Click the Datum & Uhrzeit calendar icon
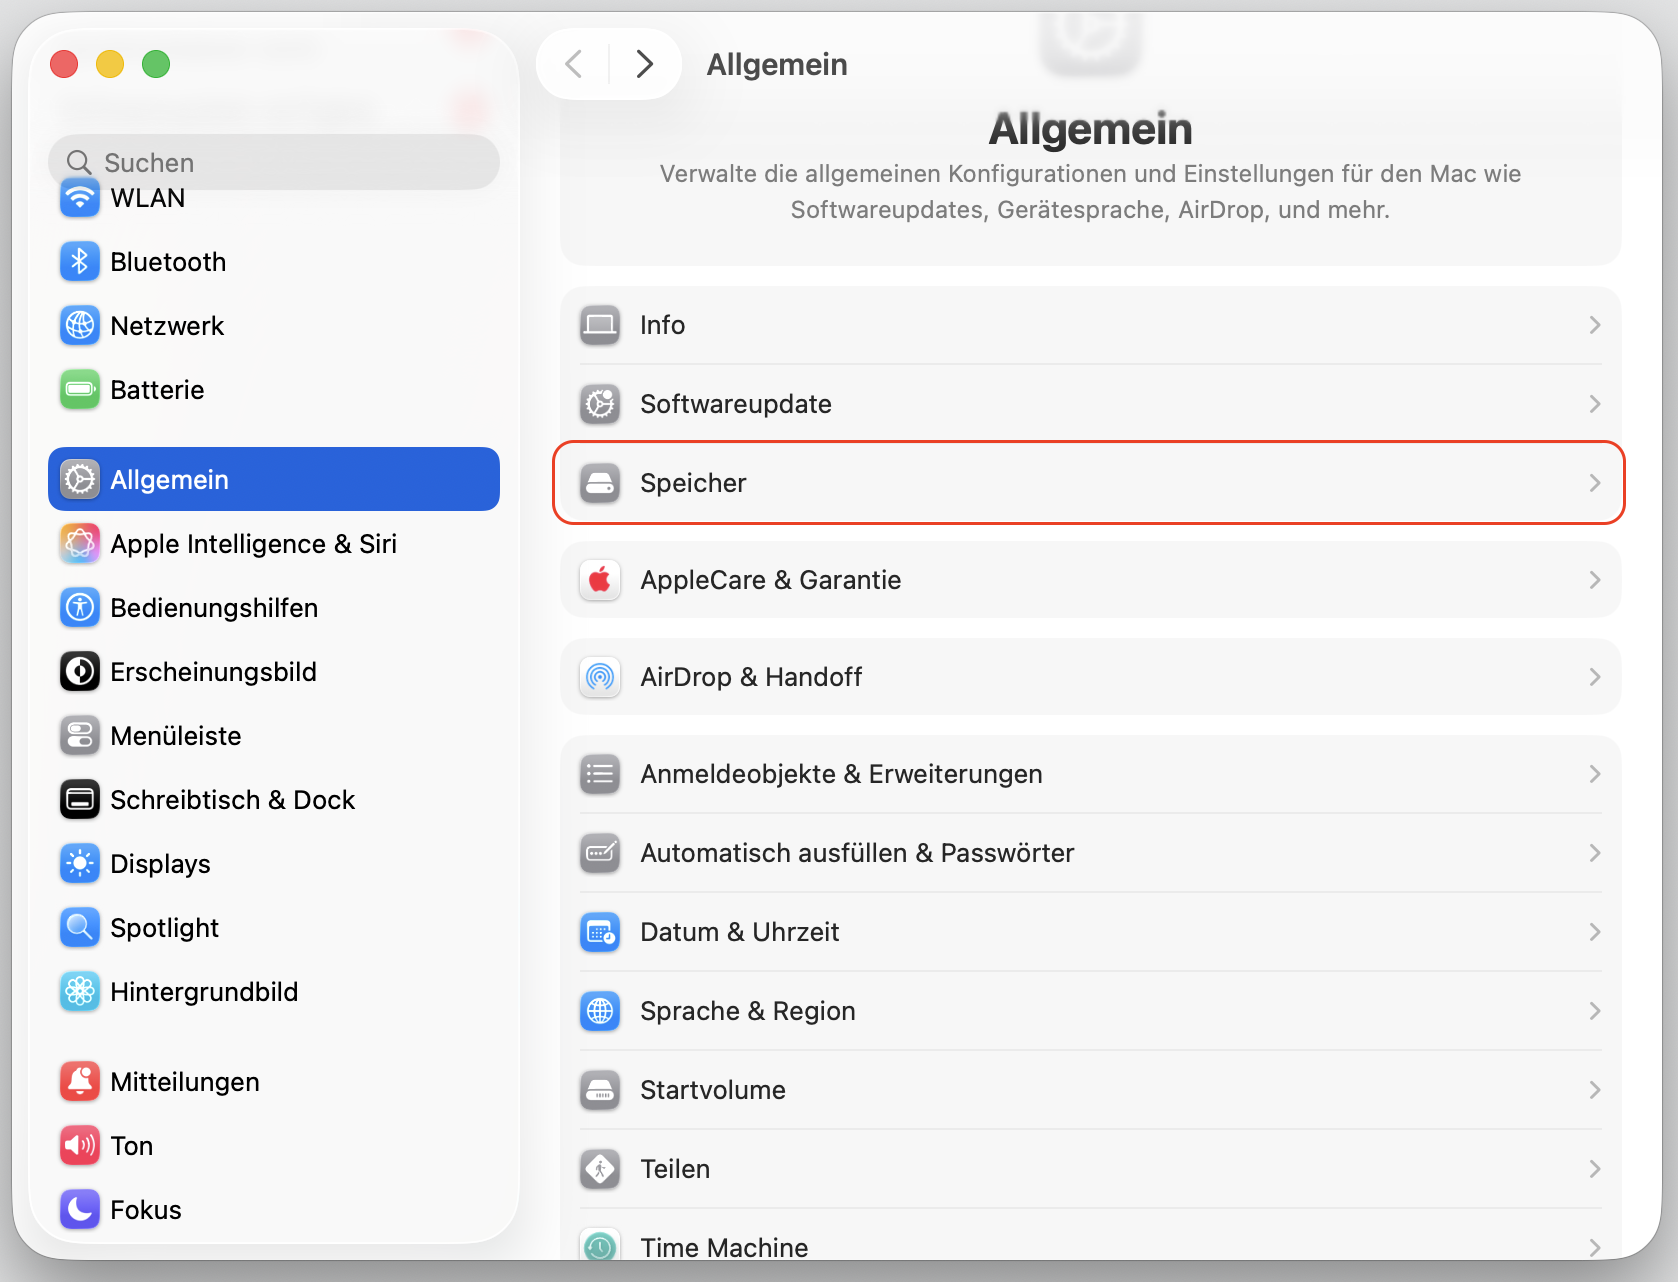The image size is (1678, 1282). click(x=600, y=932)
